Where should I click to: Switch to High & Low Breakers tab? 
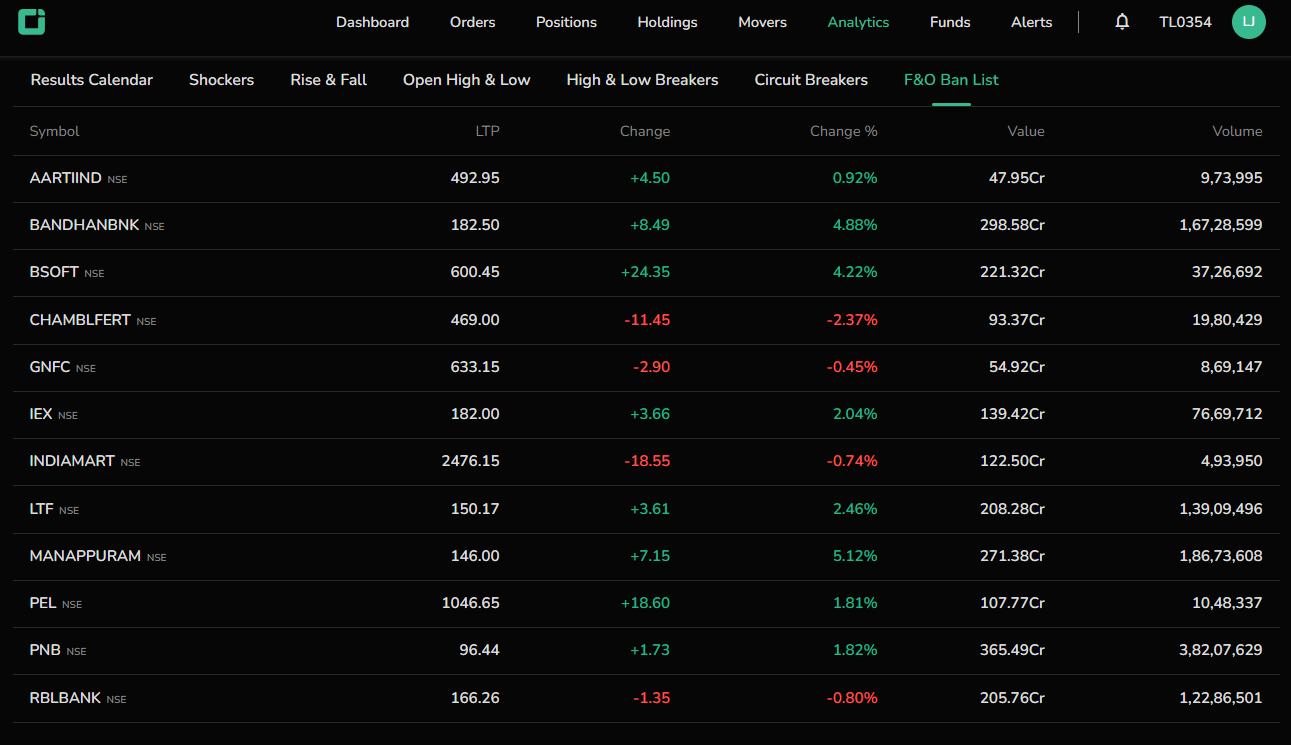[x=642, y=80]
